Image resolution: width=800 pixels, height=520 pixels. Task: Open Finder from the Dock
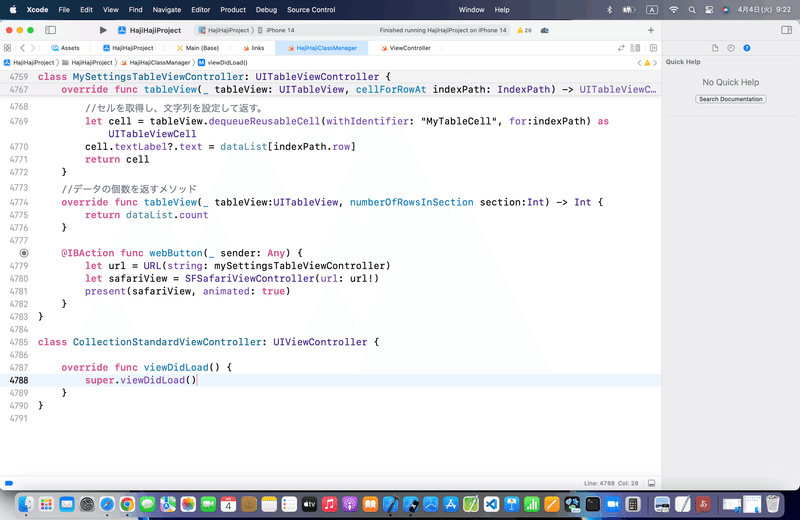(x=26, y=505)
